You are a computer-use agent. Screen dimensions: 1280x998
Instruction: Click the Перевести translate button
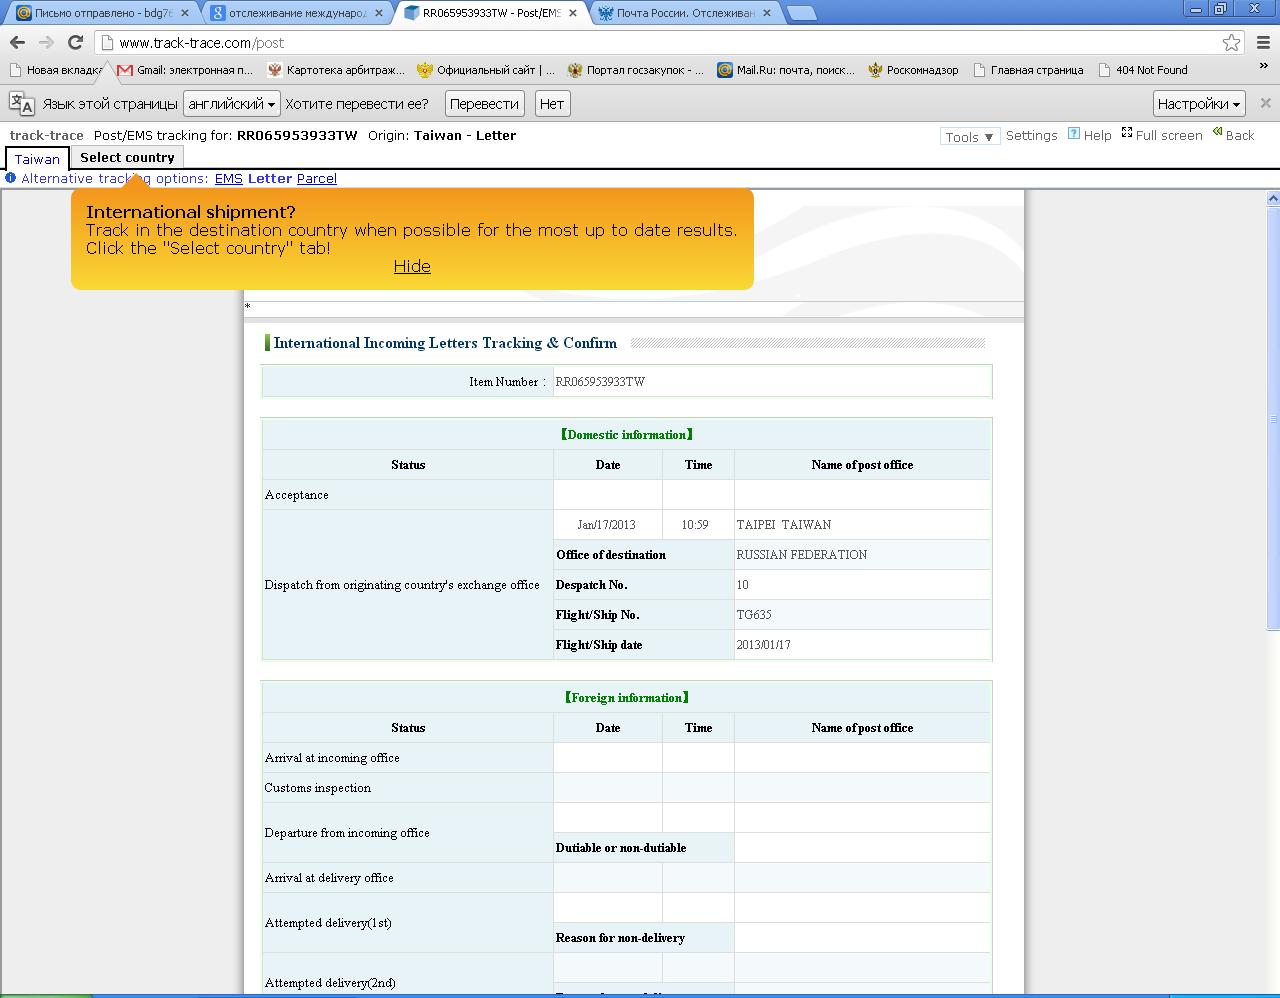484,104
